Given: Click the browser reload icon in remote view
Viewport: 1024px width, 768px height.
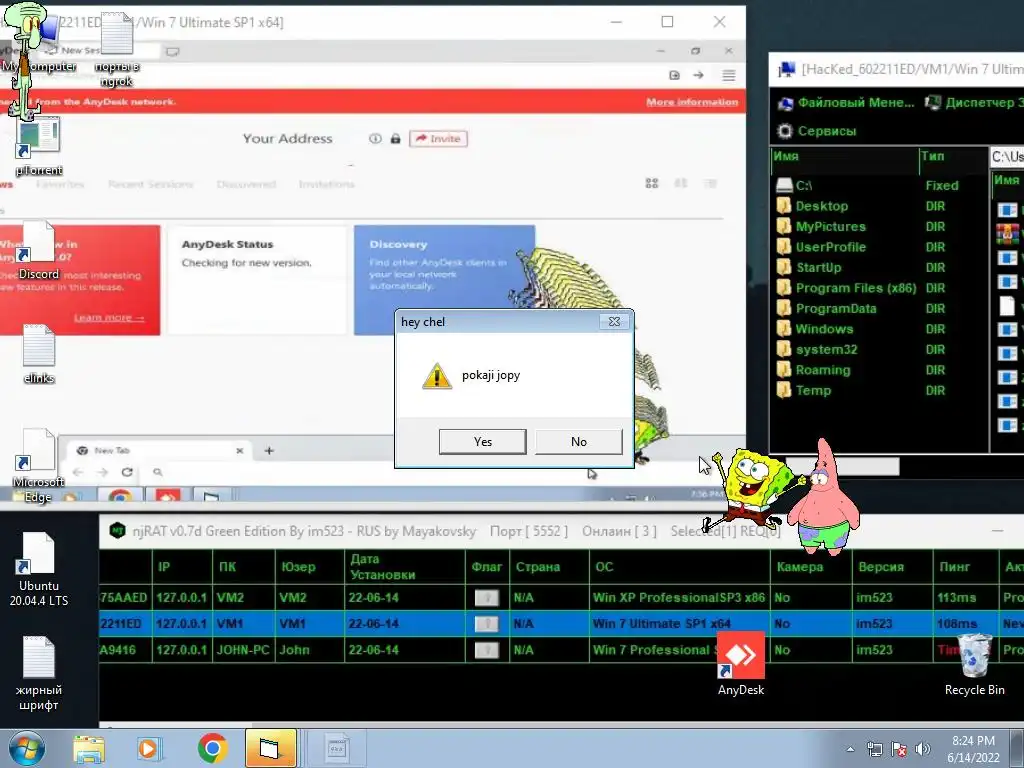Looking at the screenshot, I should (x=127, y=472).
